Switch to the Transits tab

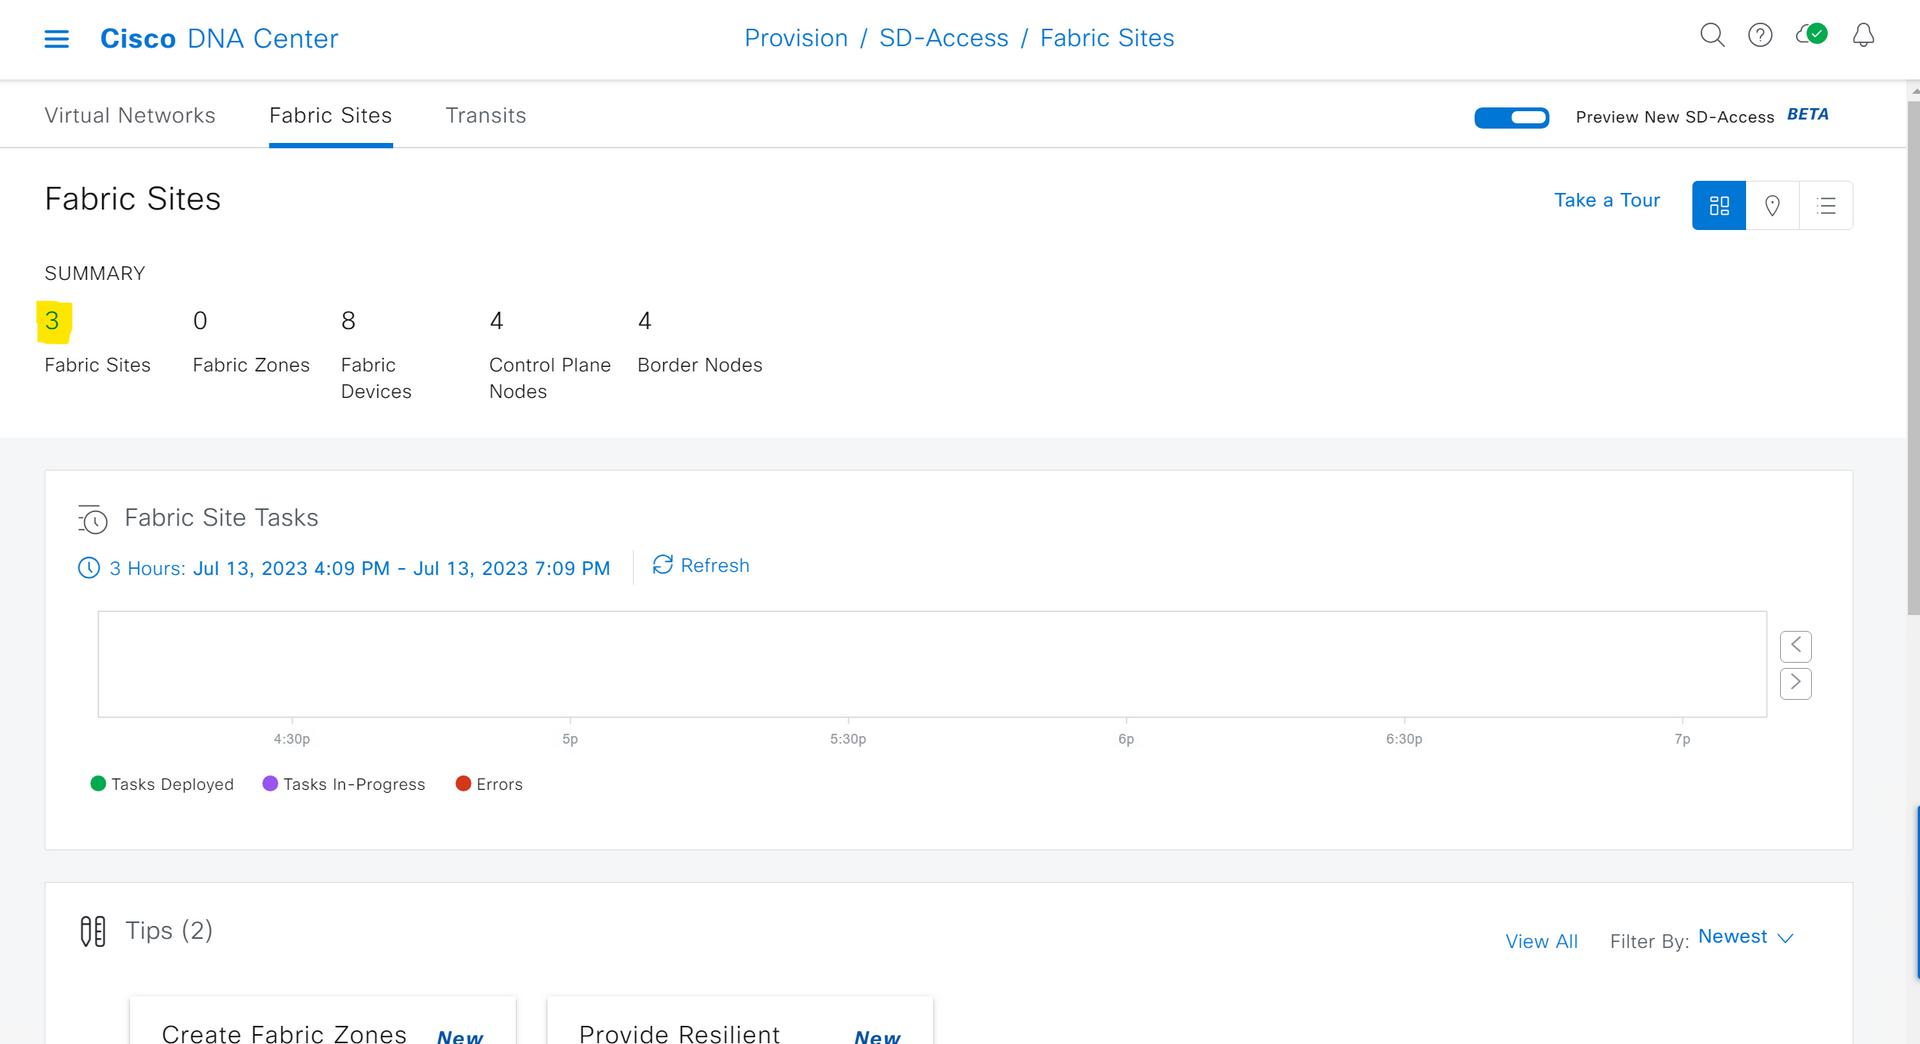coord(486,115)
